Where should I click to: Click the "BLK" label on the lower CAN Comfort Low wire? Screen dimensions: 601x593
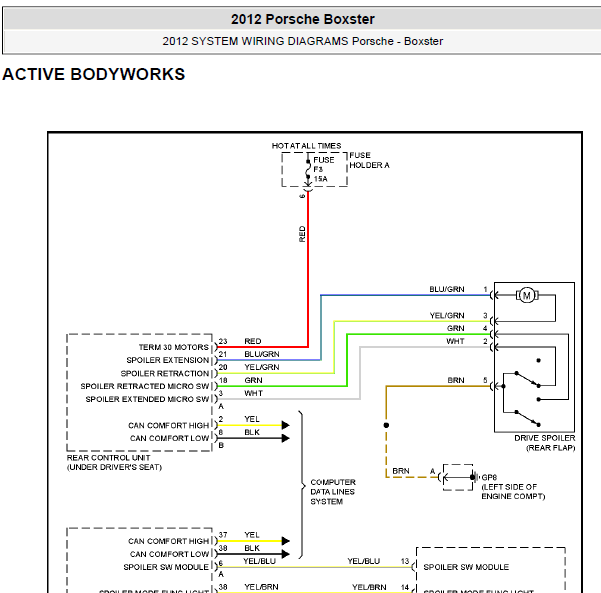[252, 548]
